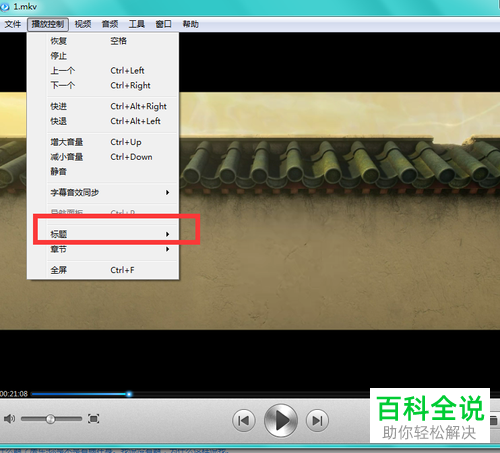Click the seek bar position handle

click(129, 394)
